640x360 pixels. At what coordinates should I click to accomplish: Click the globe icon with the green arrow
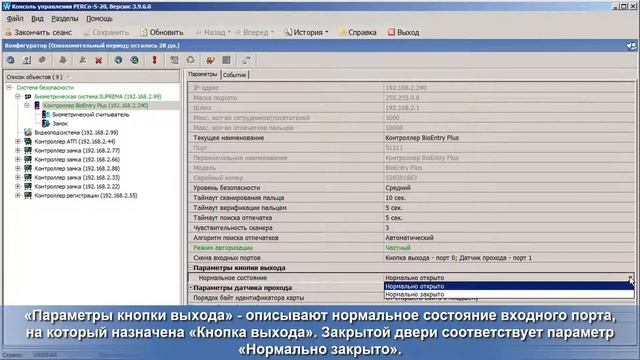tap(134, 60)
